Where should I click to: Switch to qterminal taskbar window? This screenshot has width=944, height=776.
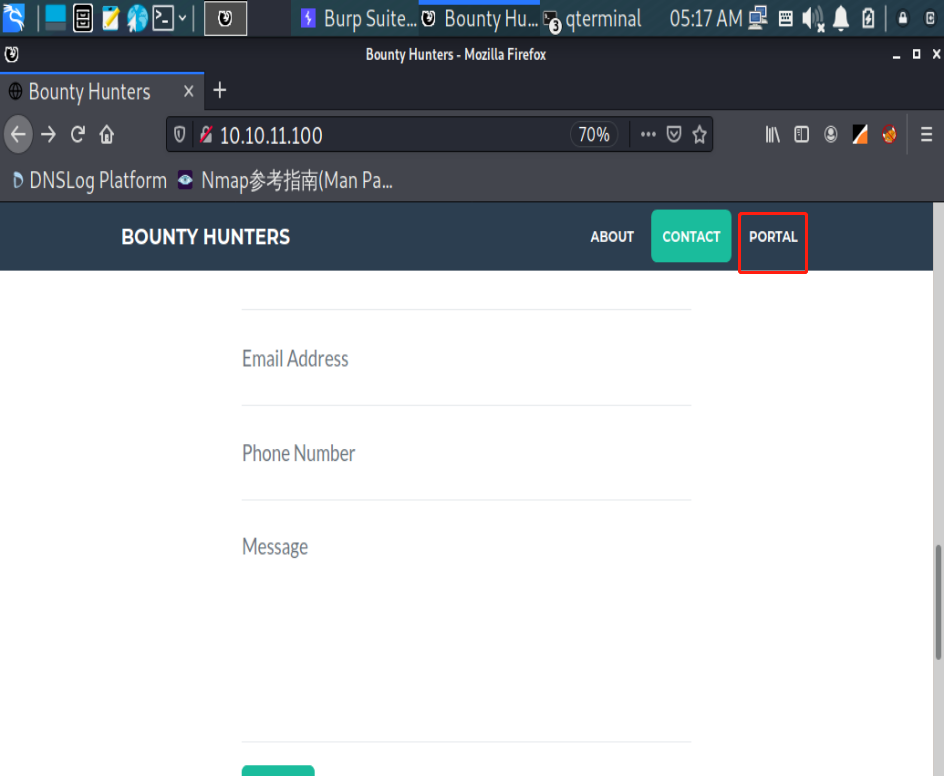coord(592,19)
